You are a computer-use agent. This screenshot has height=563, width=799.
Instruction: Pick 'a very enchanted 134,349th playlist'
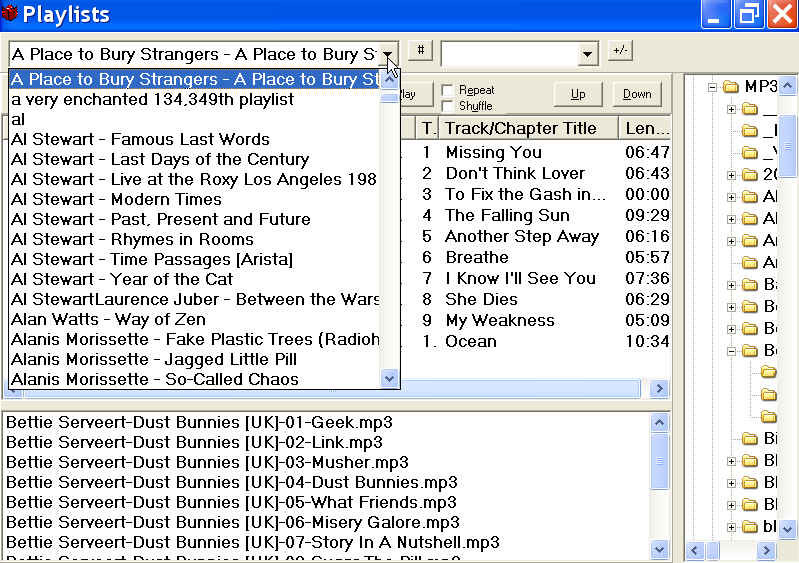pyautogui.click(x=195, y=99)
